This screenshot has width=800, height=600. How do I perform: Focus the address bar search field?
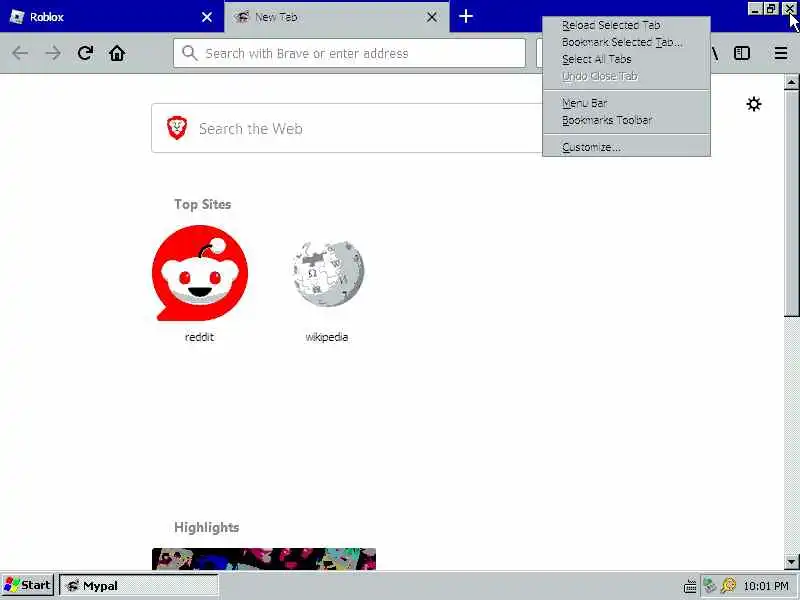[349, 53]
